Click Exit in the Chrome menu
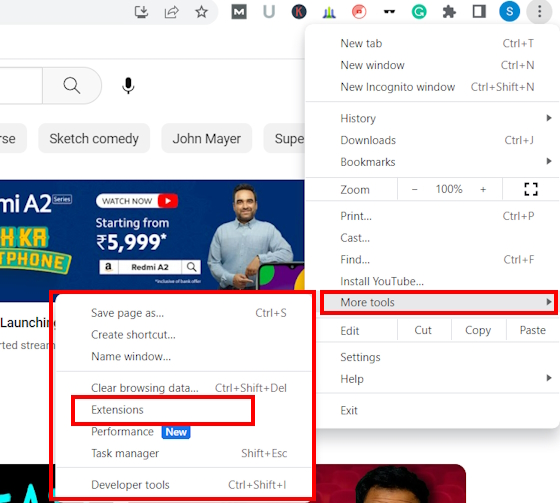 tap(438, 410)
